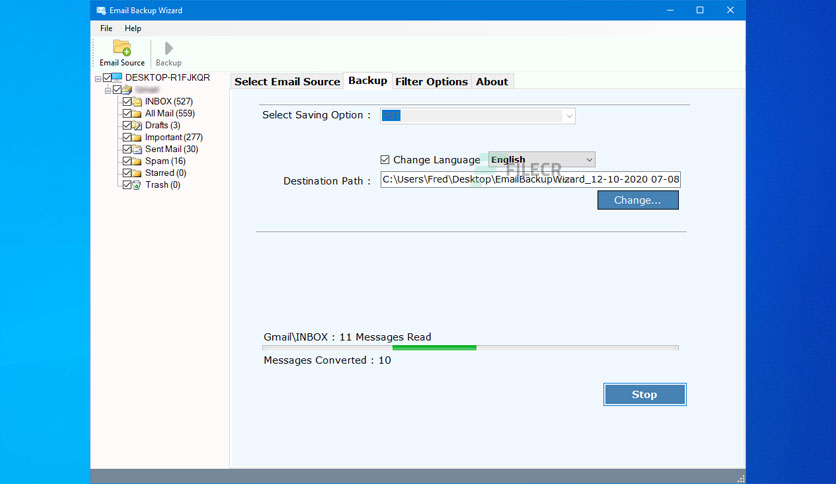The image size is (836, 484).
Task: Select the Trash (0) label
Action: pos(163,185)
